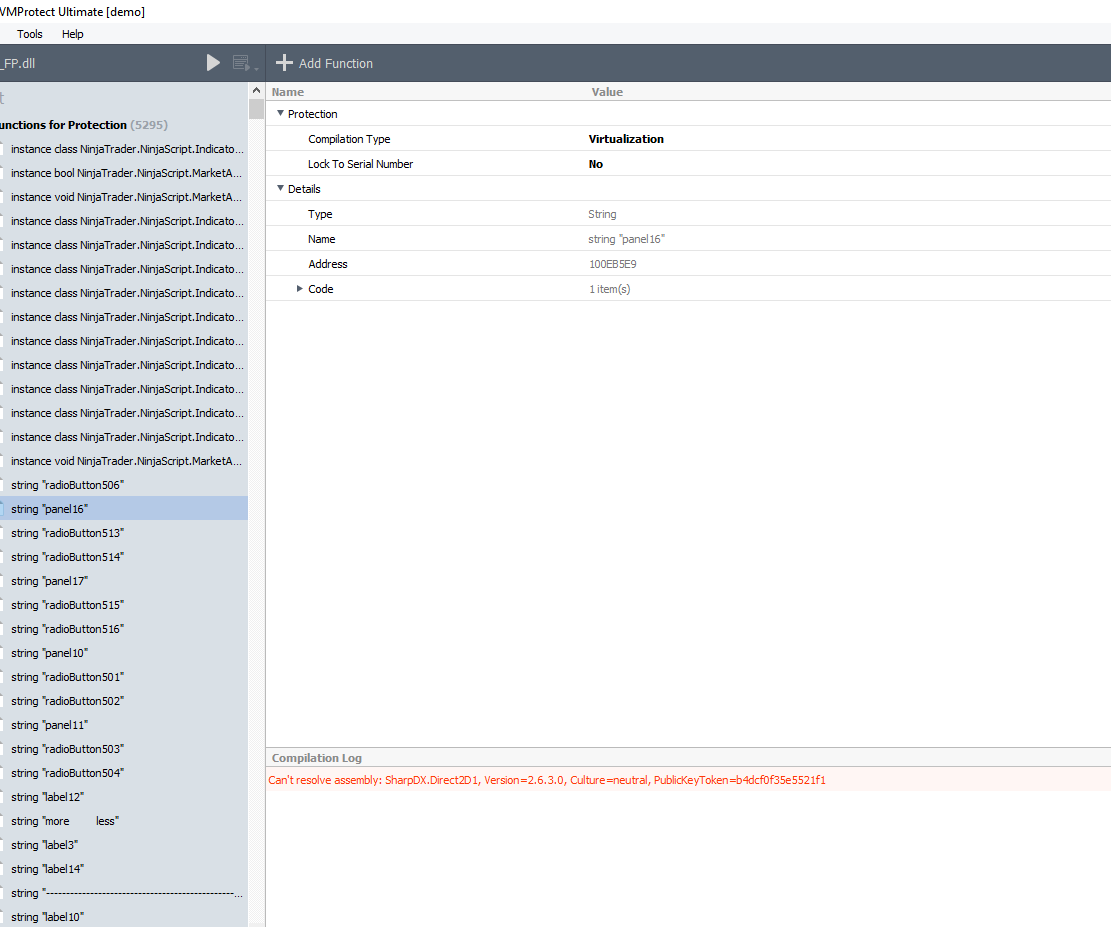Change Lock To Serial Number value
Screen dimensions: 1111x927
tap(596, 164)
